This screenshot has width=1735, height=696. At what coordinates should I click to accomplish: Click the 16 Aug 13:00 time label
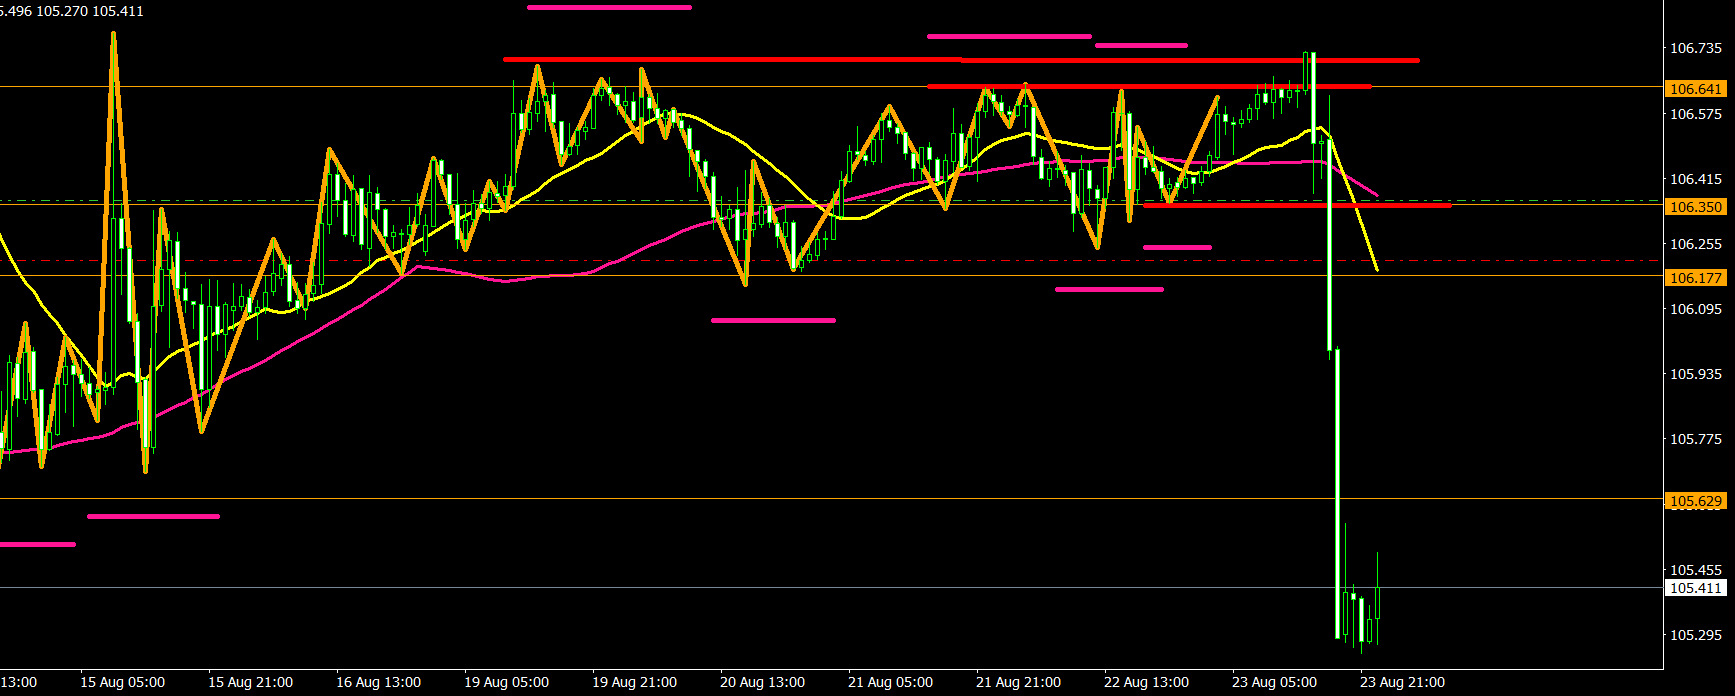click(378, 682)
